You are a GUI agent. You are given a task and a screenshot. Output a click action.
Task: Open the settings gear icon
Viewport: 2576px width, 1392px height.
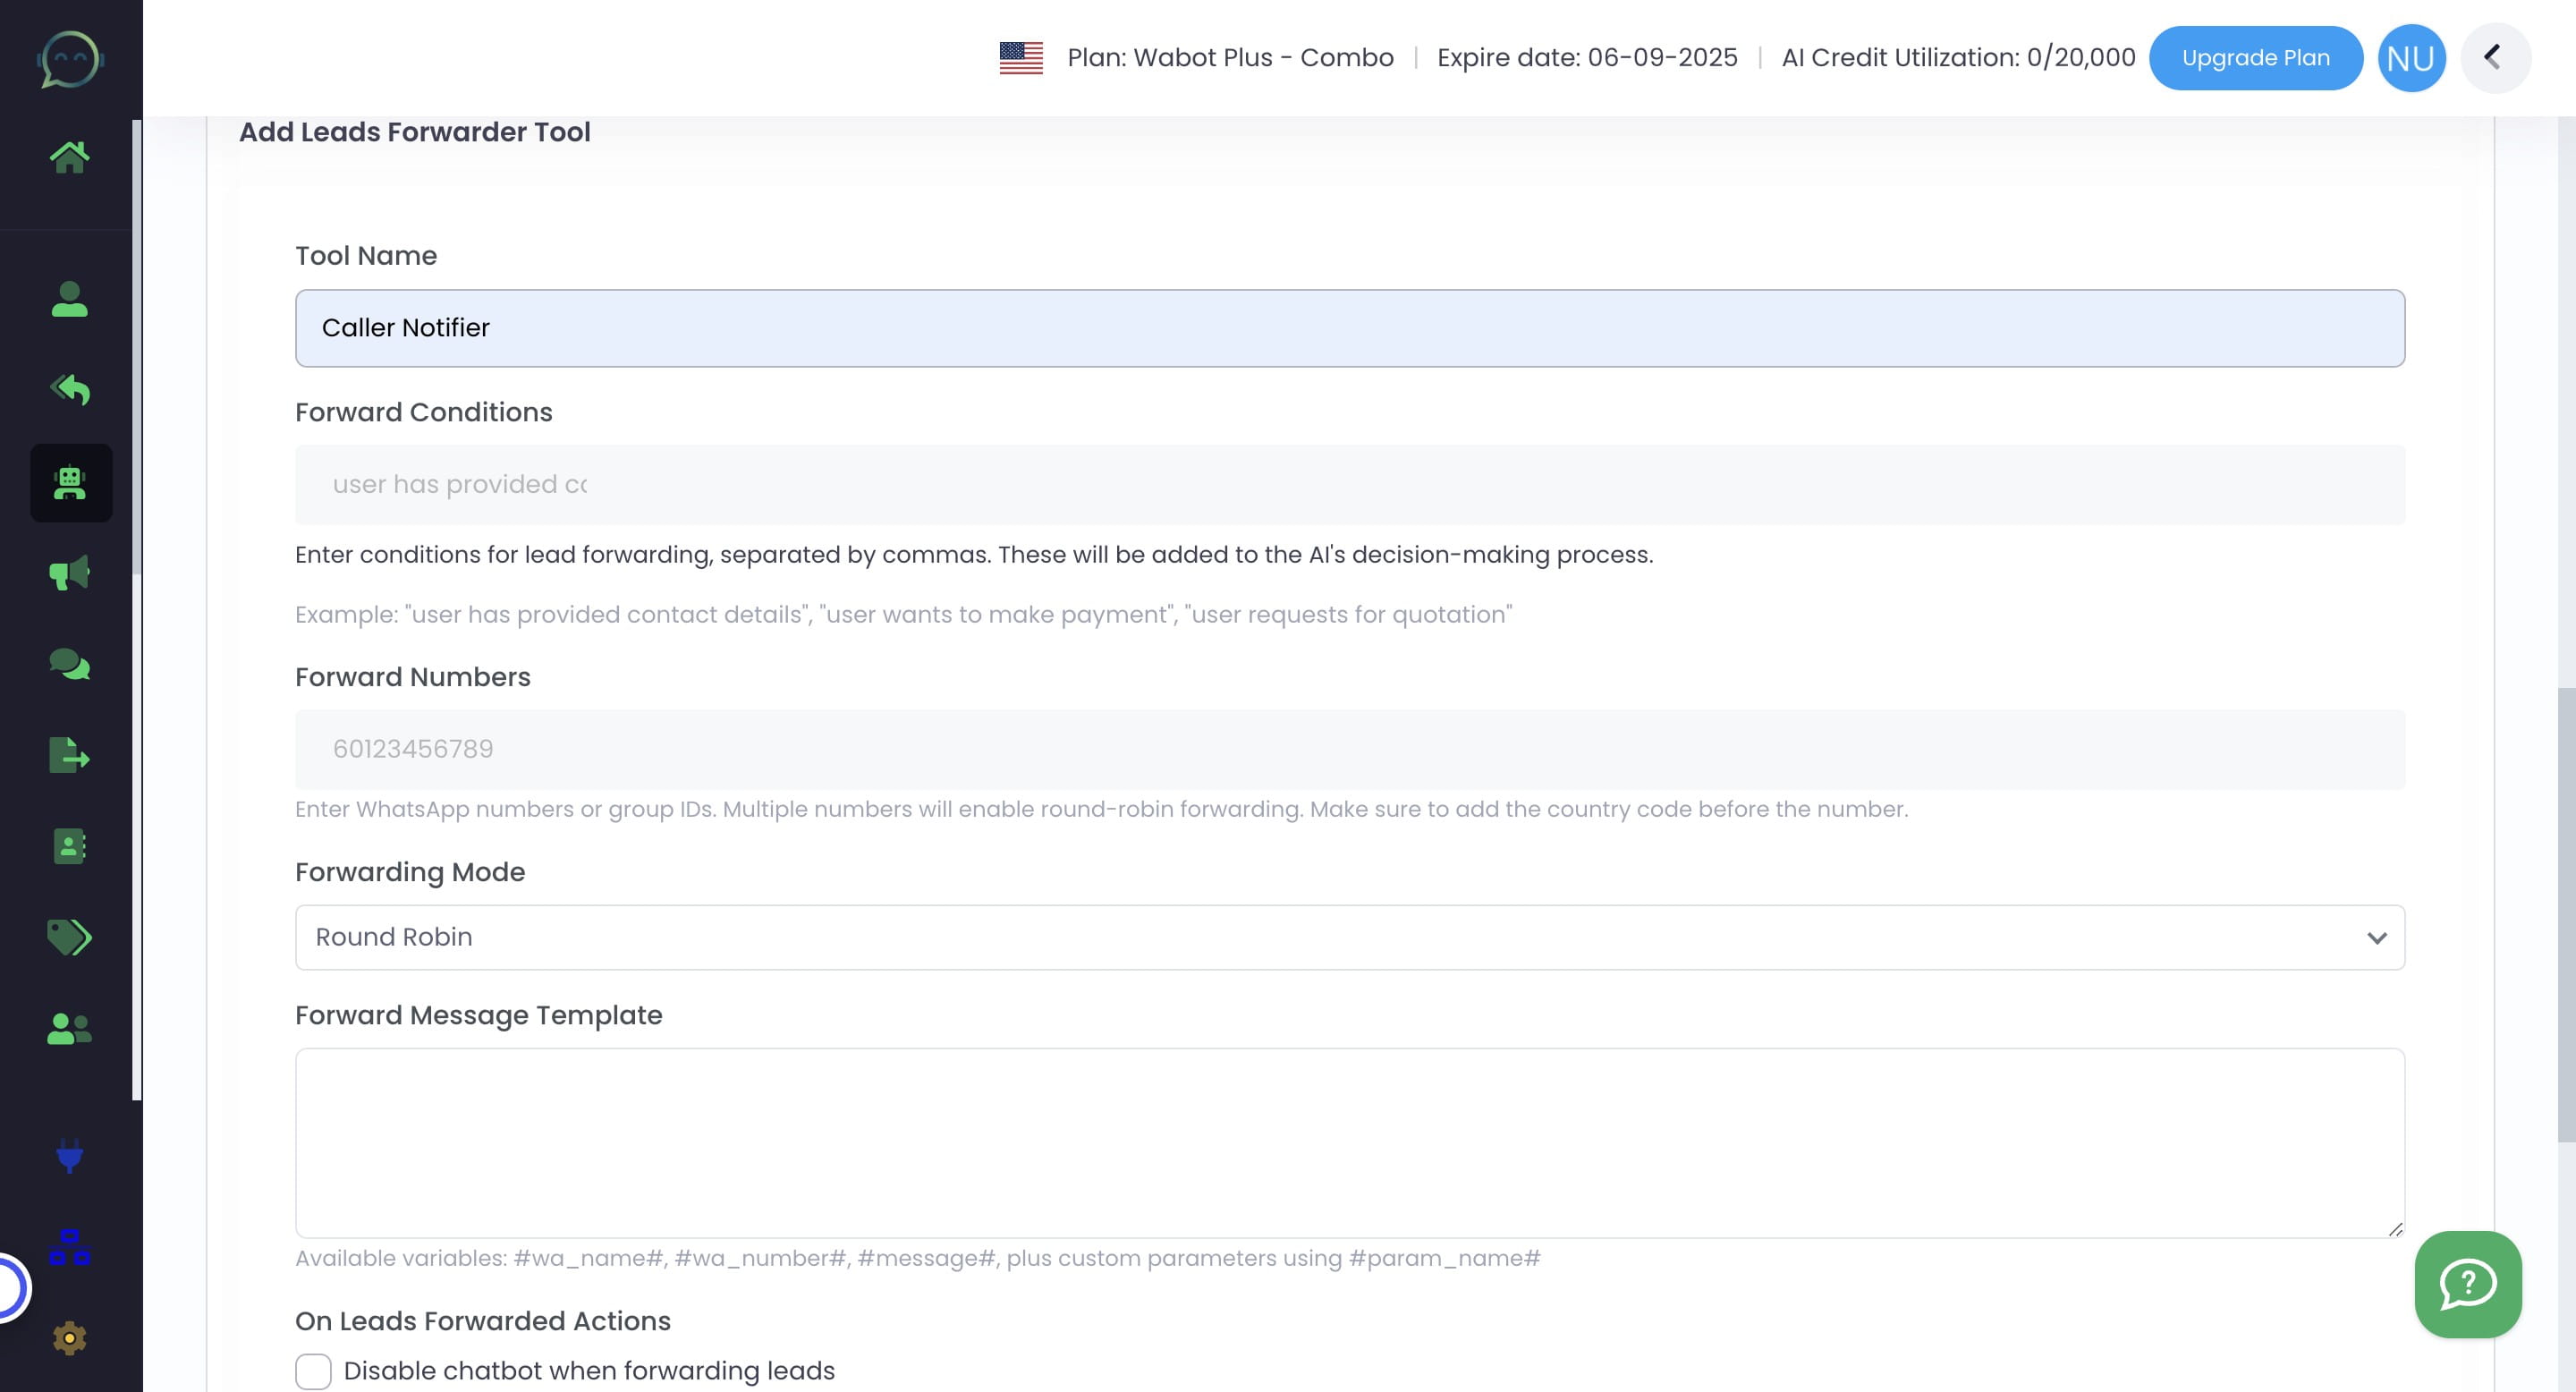tap(70, 1337)
